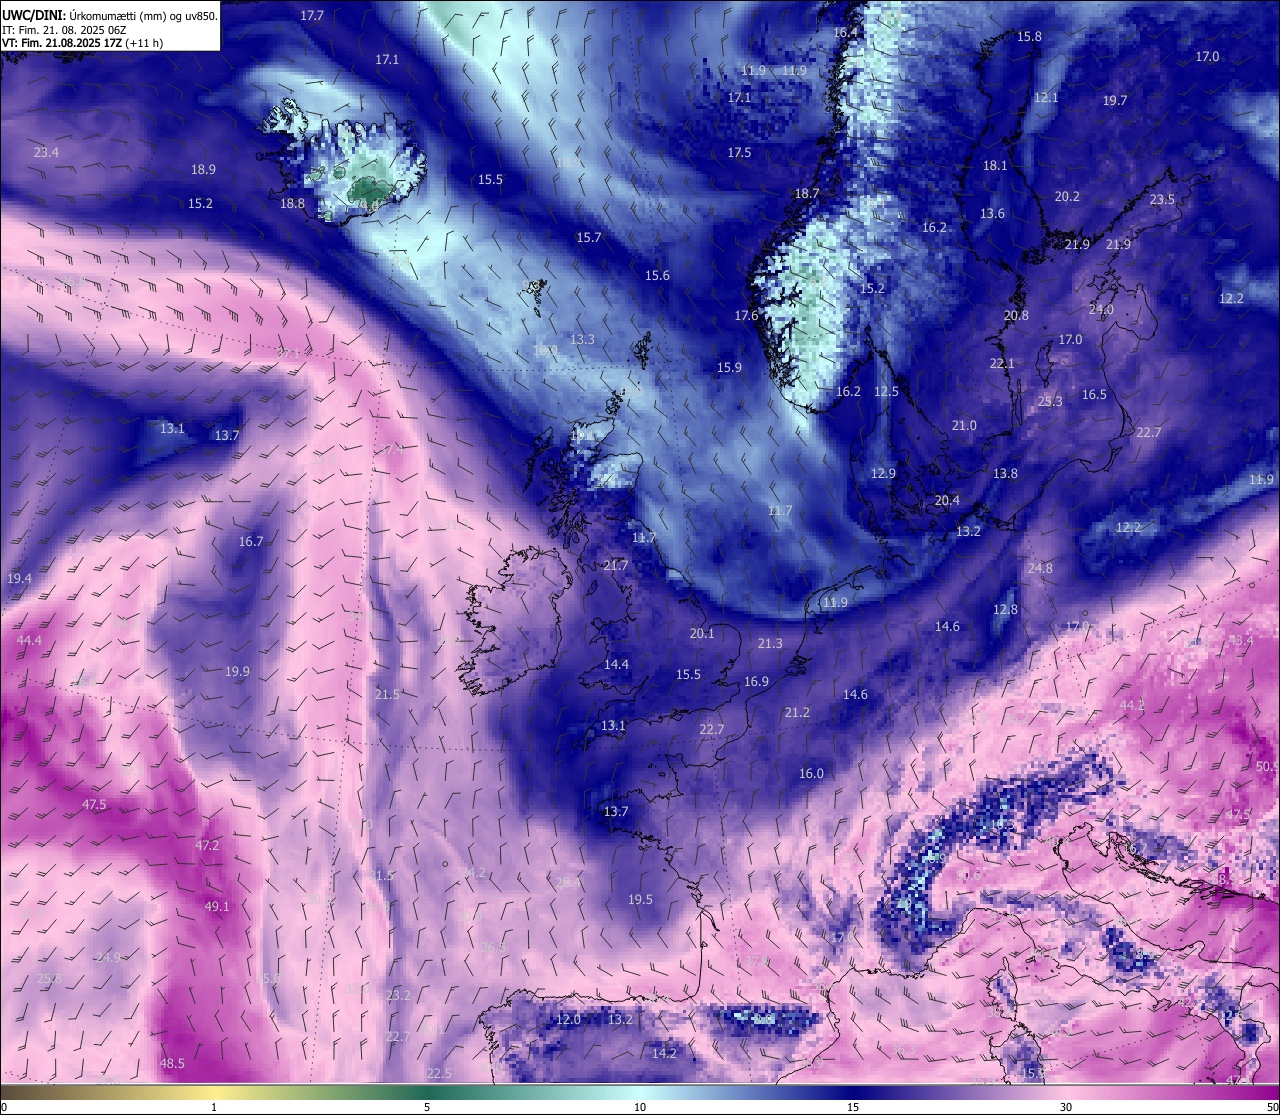1280x1115 pixels.
Task: Click the 5 label on the color scale
Action: coord(427,1107)
